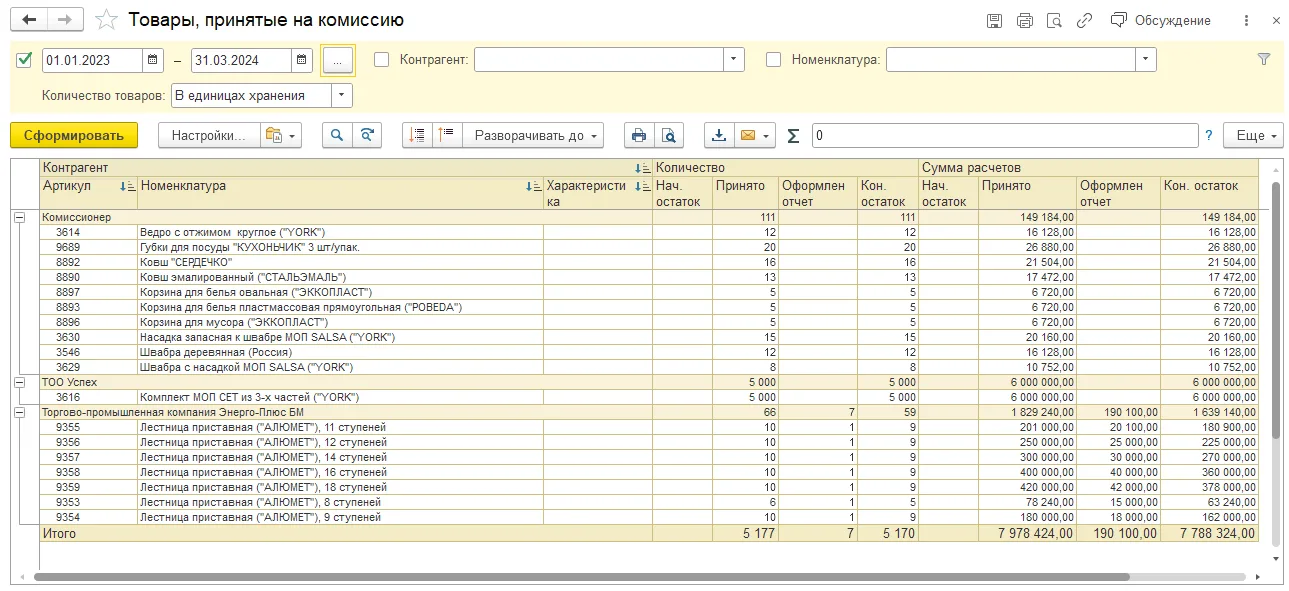The height and width of the screenshot is (591, 1289).
Task: Open the Обсуждение discussion panel
Action: coord(1160,20)
